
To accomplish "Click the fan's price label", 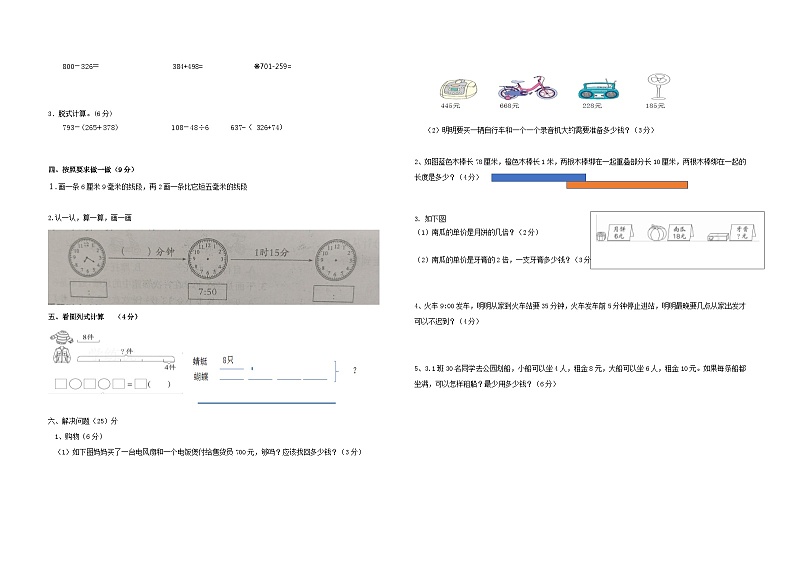I will [x=655, y=106].
